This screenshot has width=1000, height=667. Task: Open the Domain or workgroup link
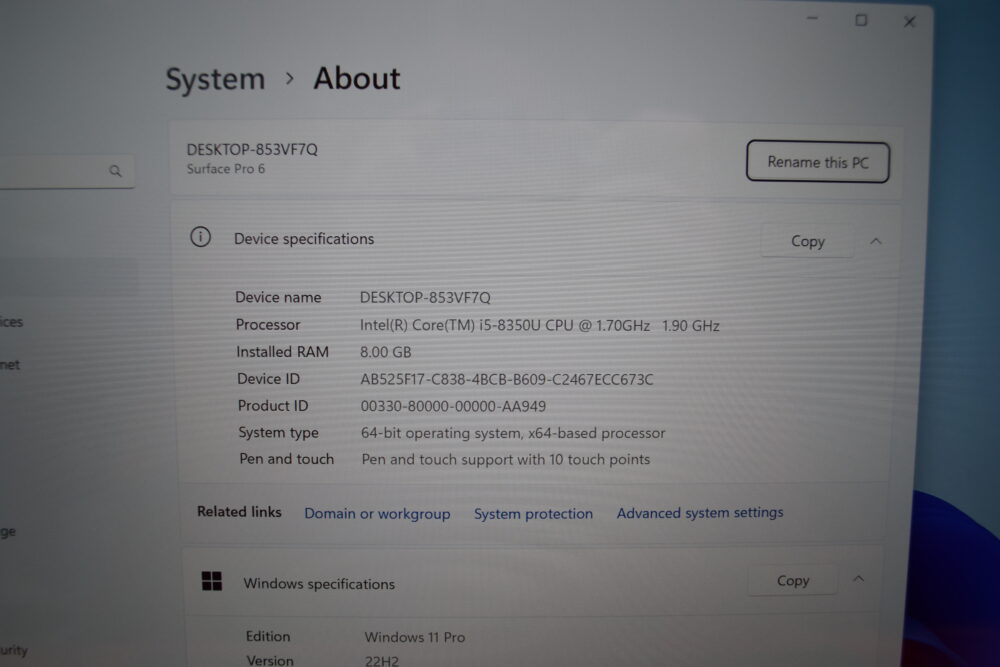point(377,513)
